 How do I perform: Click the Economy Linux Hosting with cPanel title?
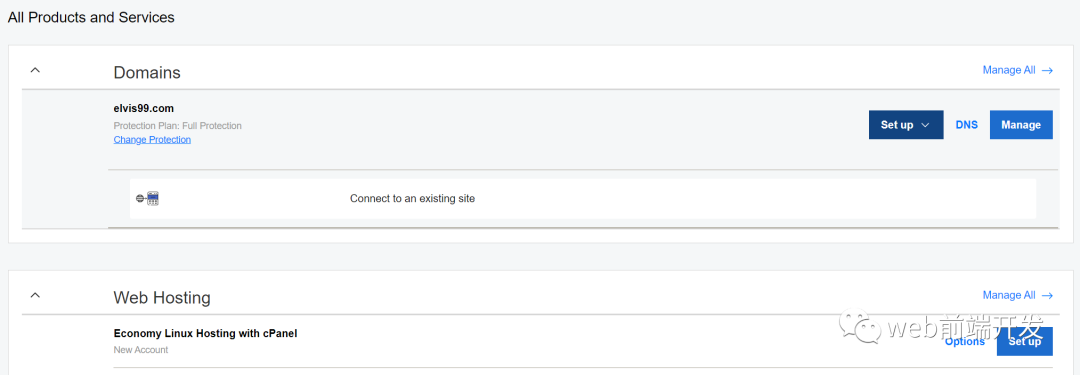click(205, 334)
